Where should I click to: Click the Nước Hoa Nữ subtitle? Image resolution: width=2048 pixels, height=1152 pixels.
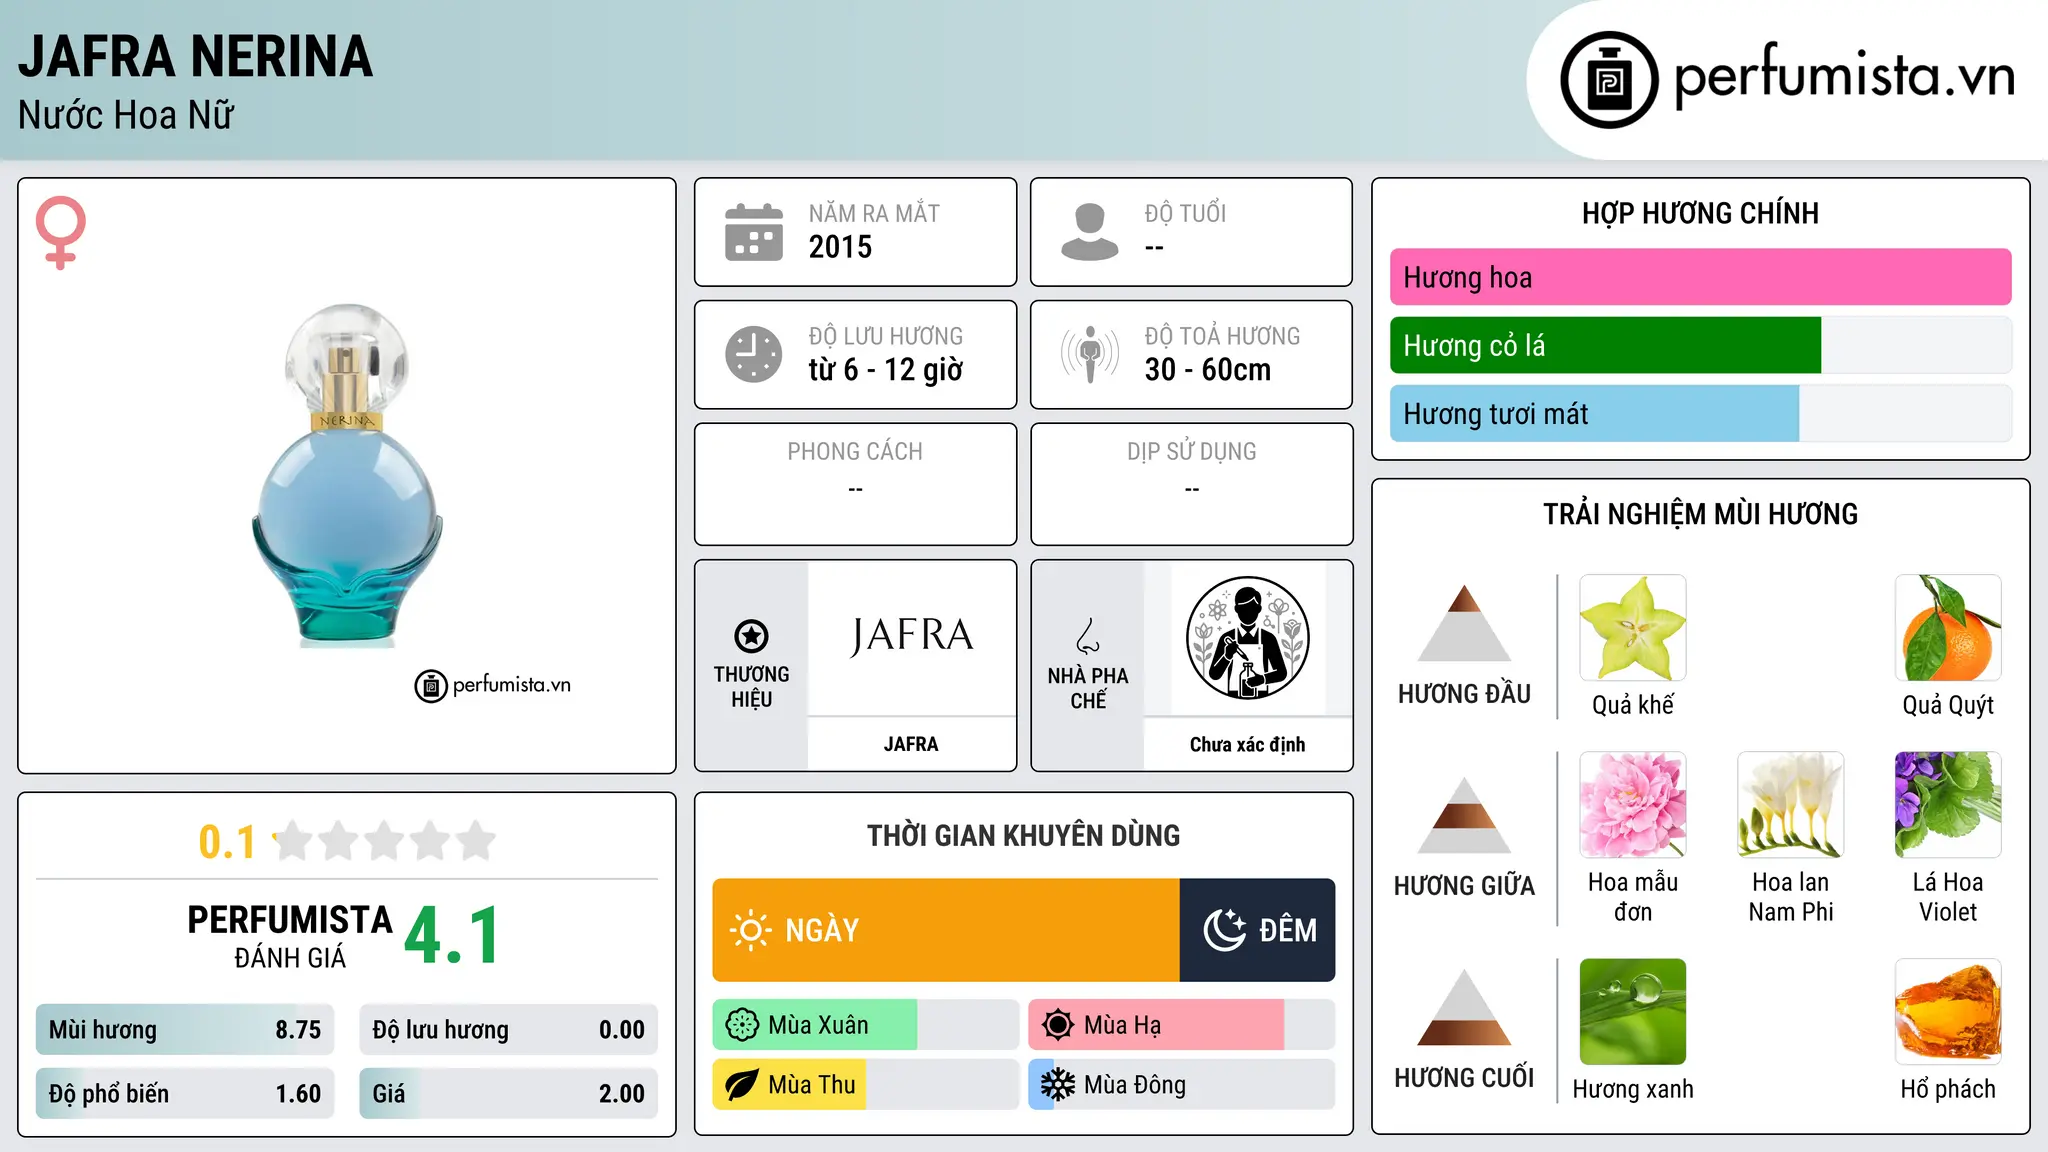point(126,115)
